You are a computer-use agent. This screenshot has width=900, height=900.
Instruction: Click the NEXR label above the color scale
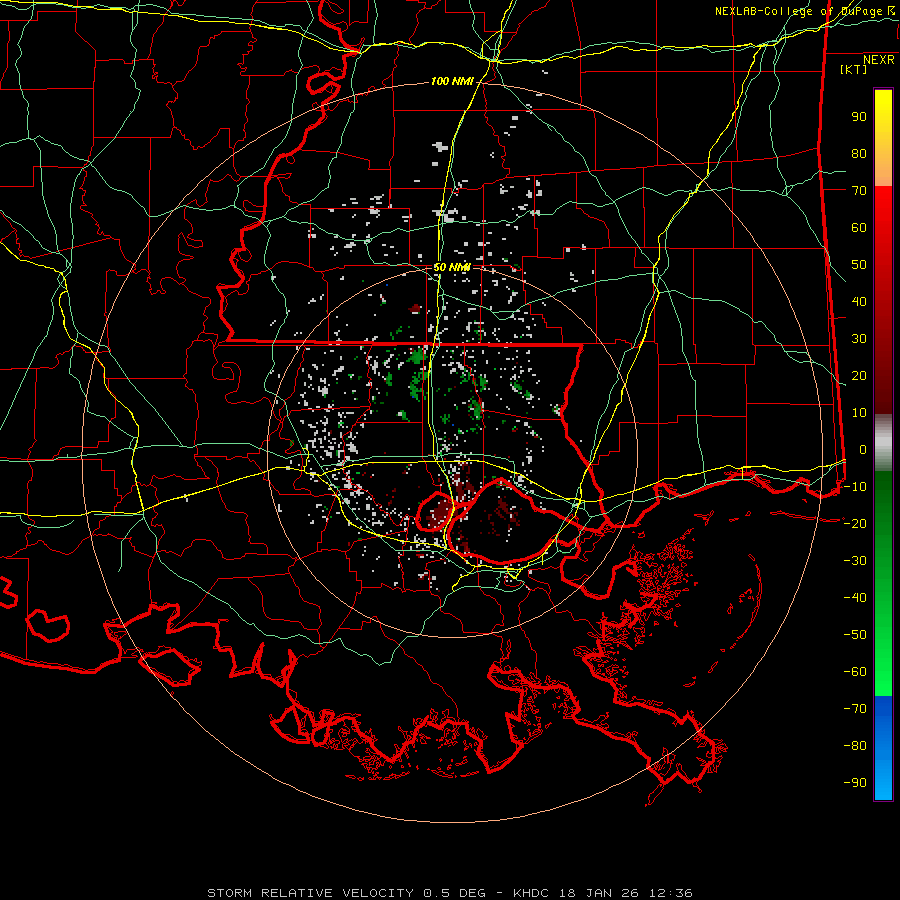pos(879,60)
